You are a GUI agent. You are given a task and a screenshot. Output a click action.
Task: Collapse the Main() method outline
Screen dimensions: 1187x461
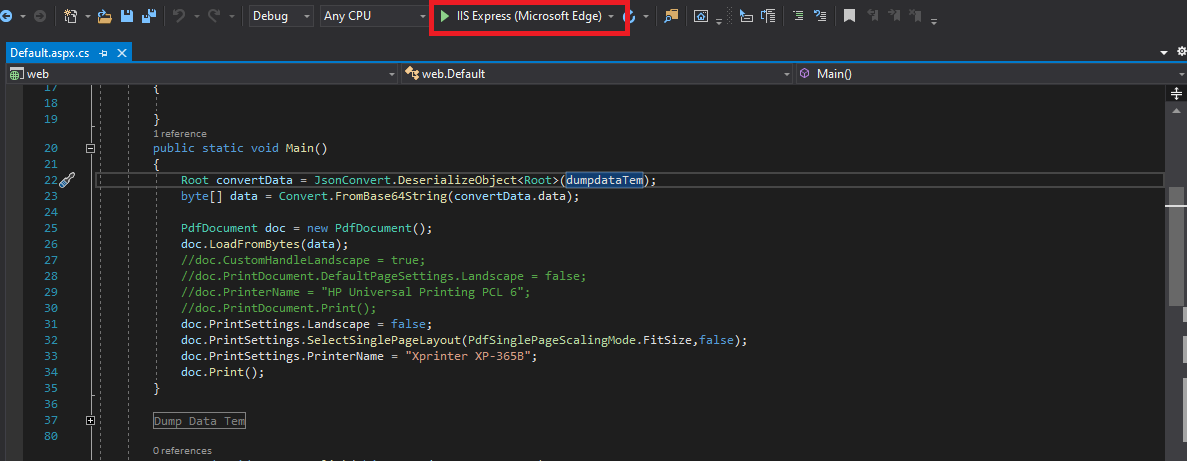pyautogui.click(x=91, y=148)
